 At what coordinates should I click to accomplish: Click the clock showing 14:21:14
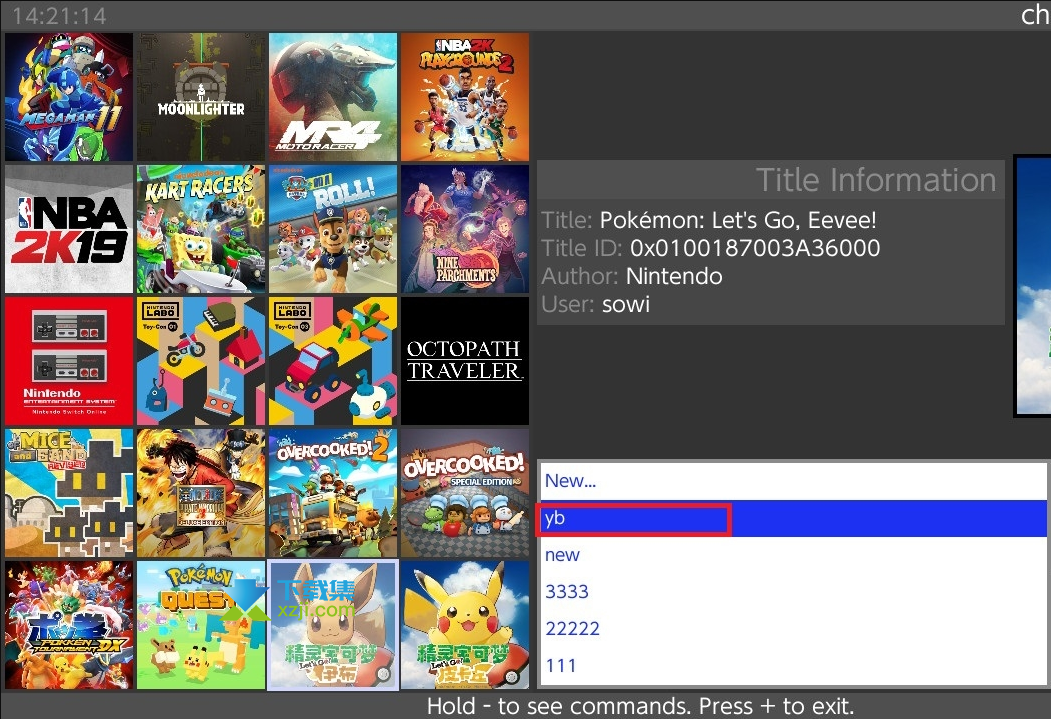click(x=59, y=15)
